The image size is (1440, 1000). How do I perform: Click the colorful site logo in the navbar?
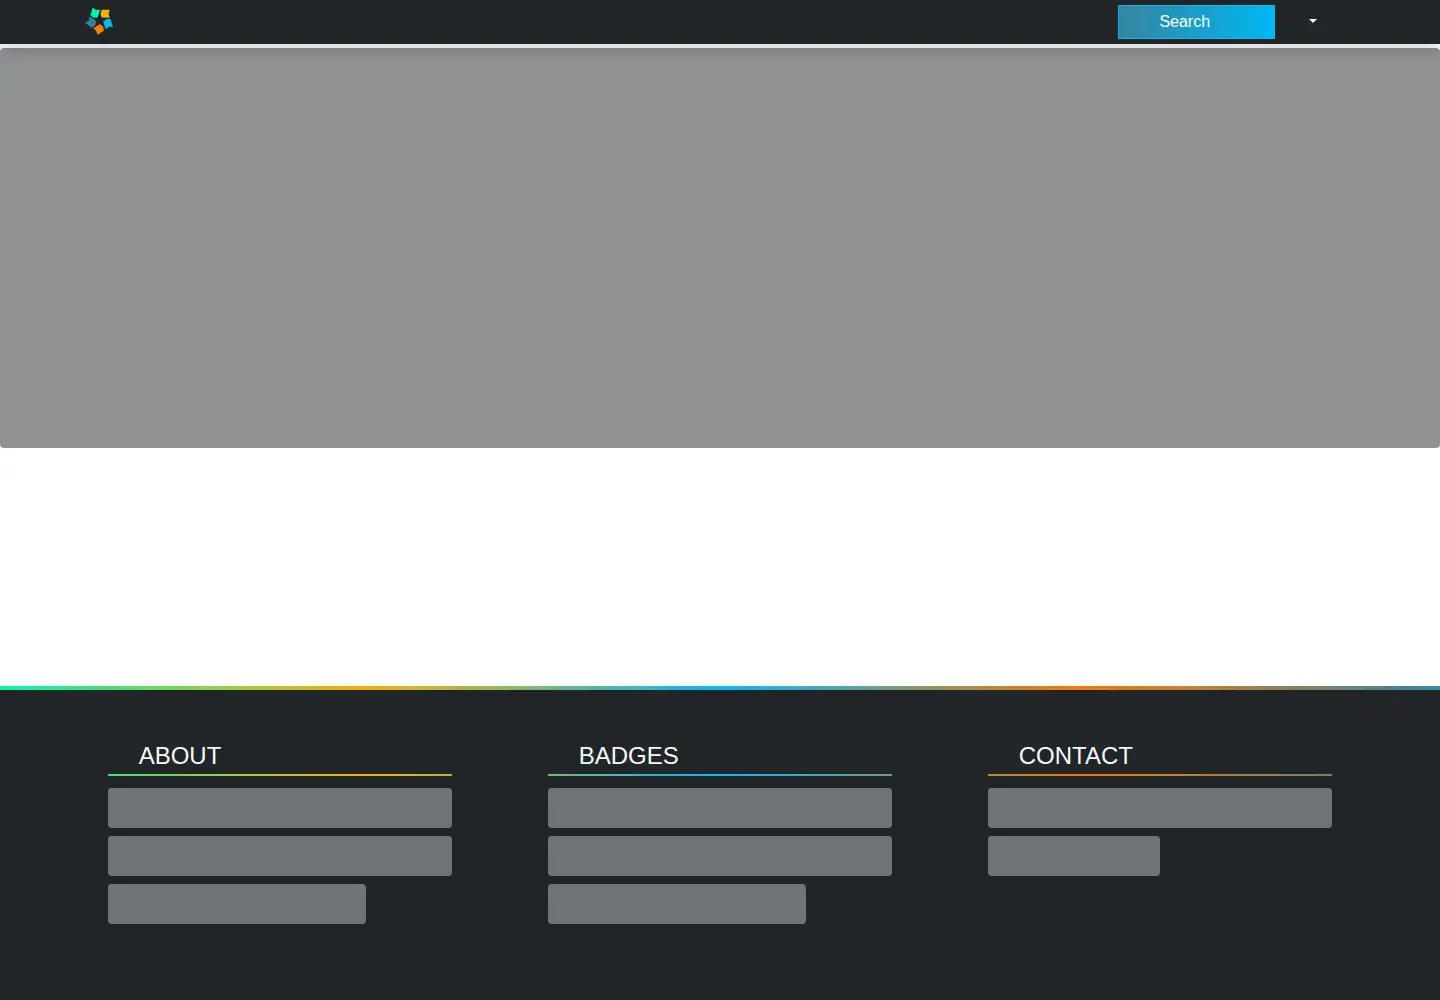click(99, 21)
